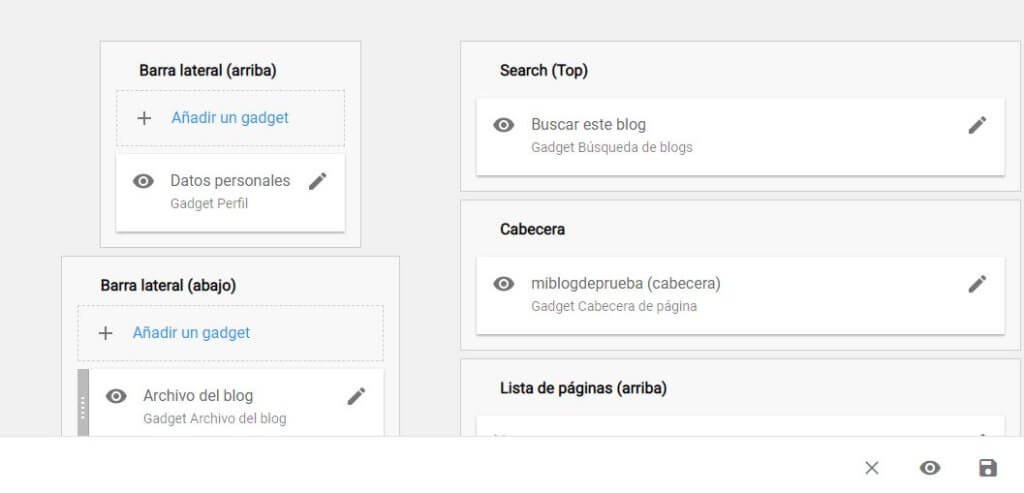The image size is (1024, 493).
Task: Toggle visibility of Datos personales gadget
Action: [144, 181]
